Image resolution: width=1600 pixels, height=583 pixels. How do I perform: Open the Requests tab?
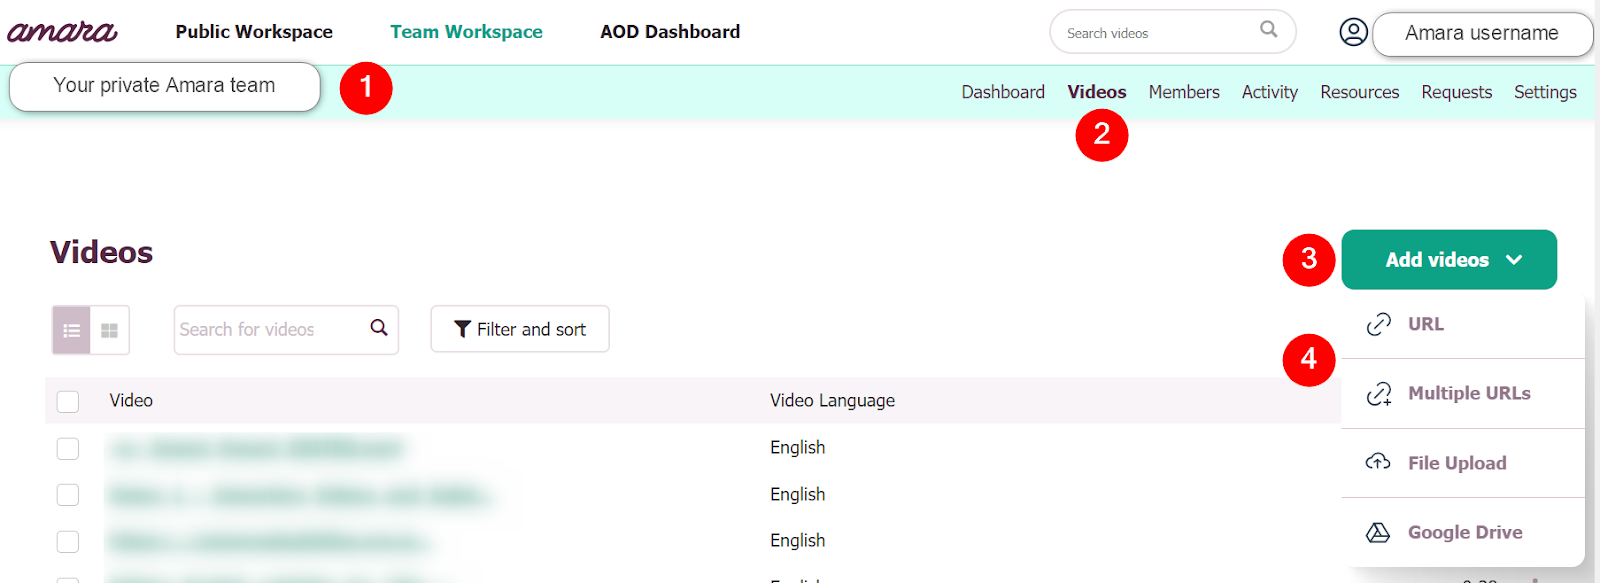click(1456, 92)
